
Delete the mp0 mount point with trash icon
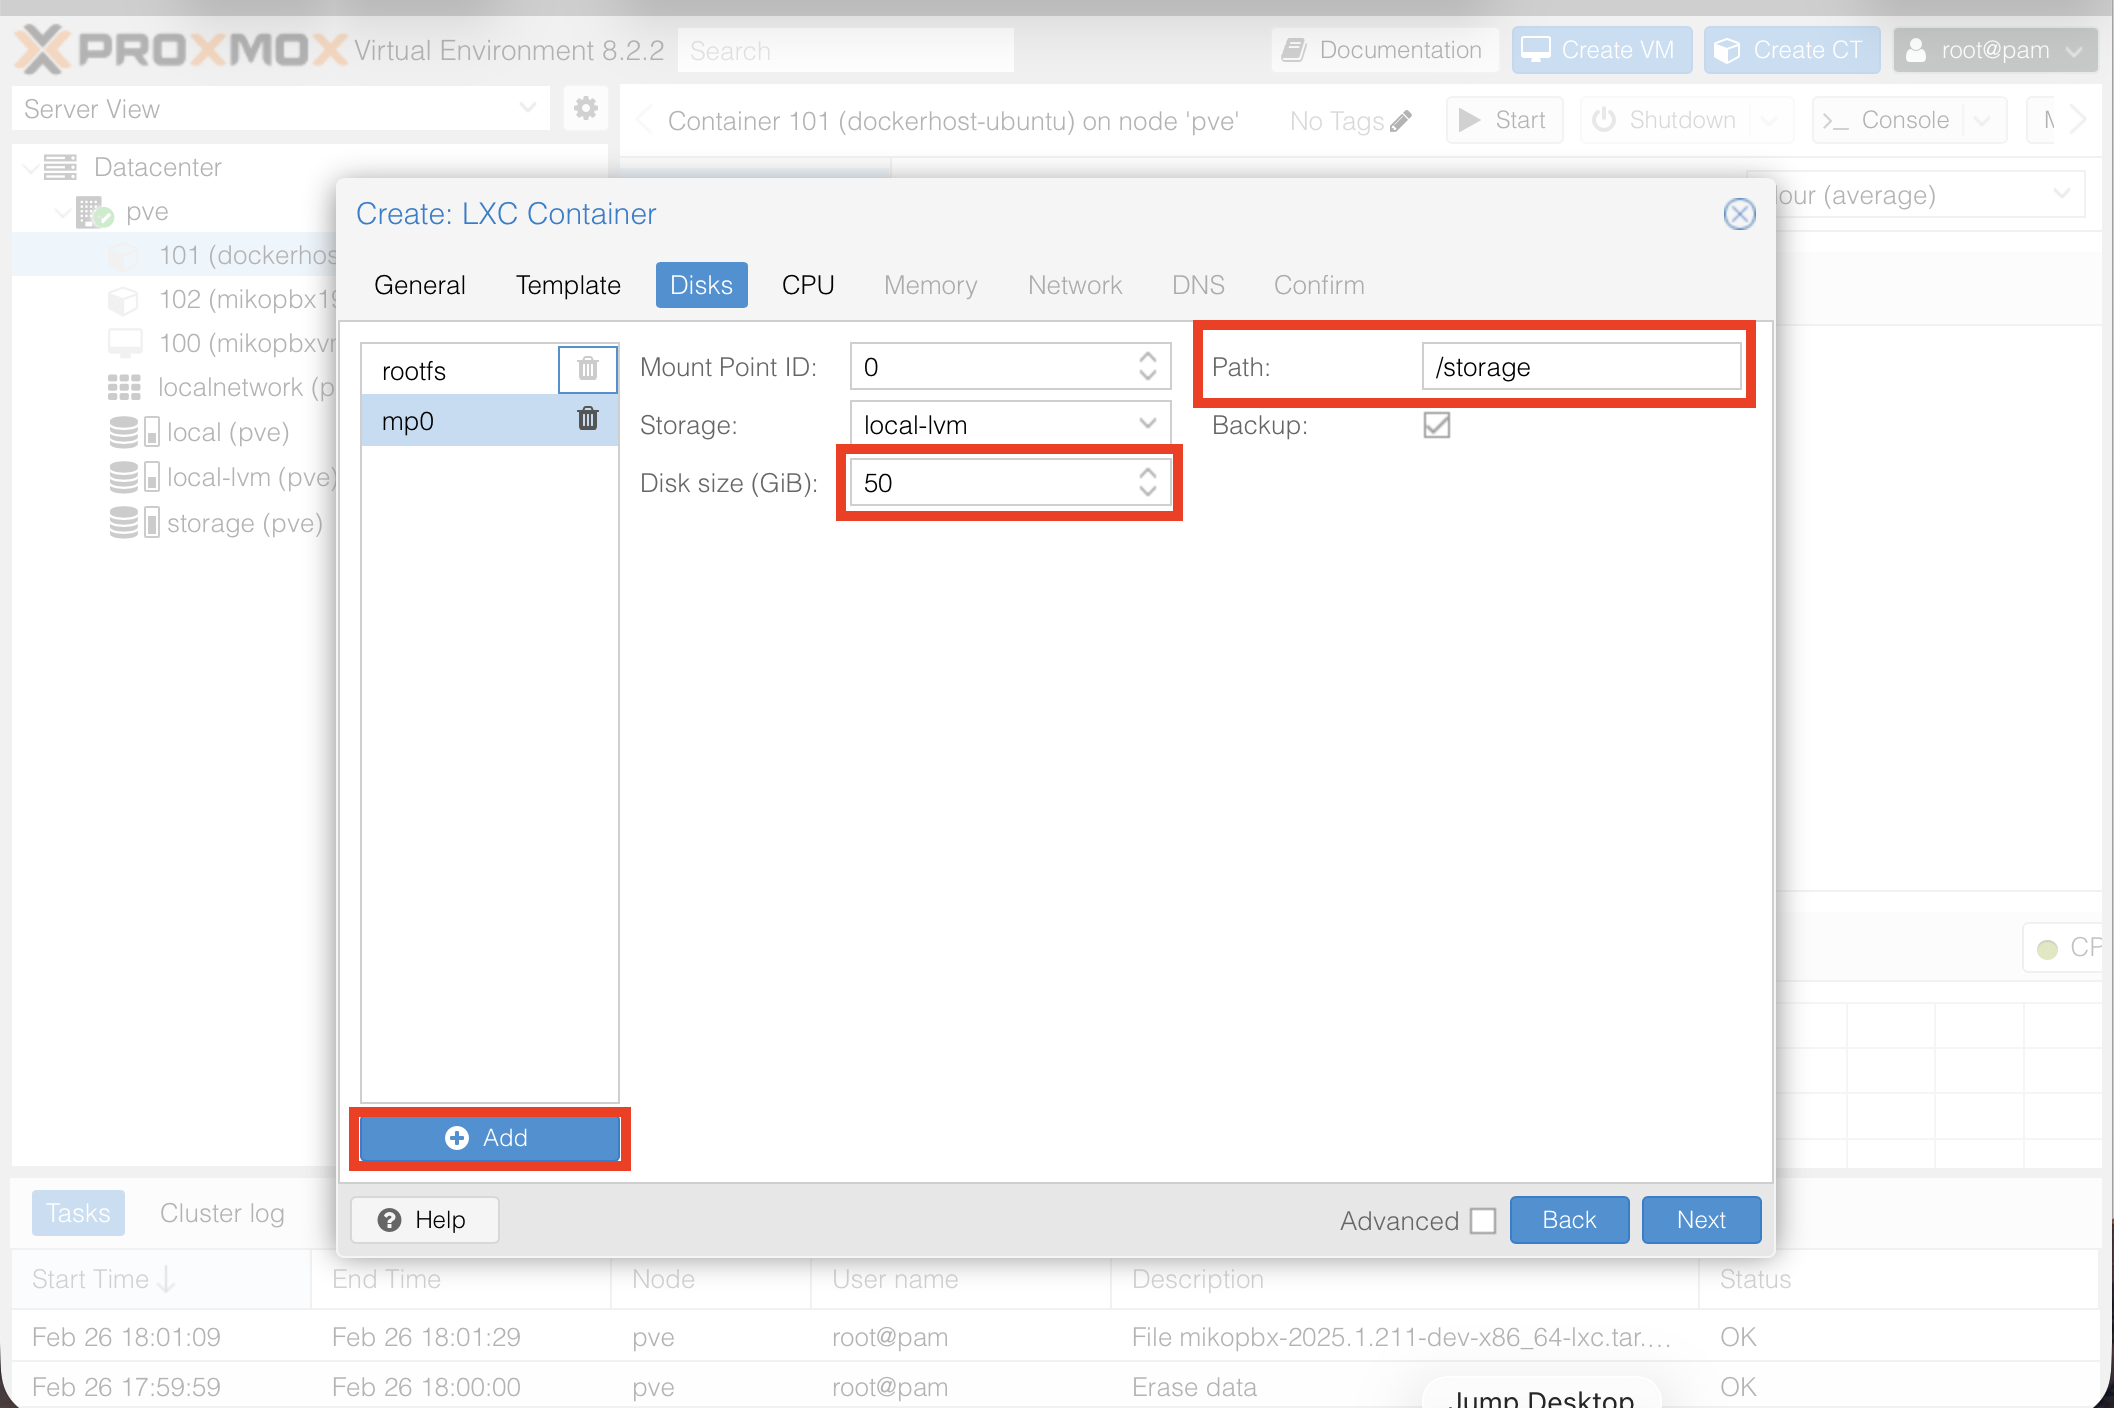(x=588, y=419)
